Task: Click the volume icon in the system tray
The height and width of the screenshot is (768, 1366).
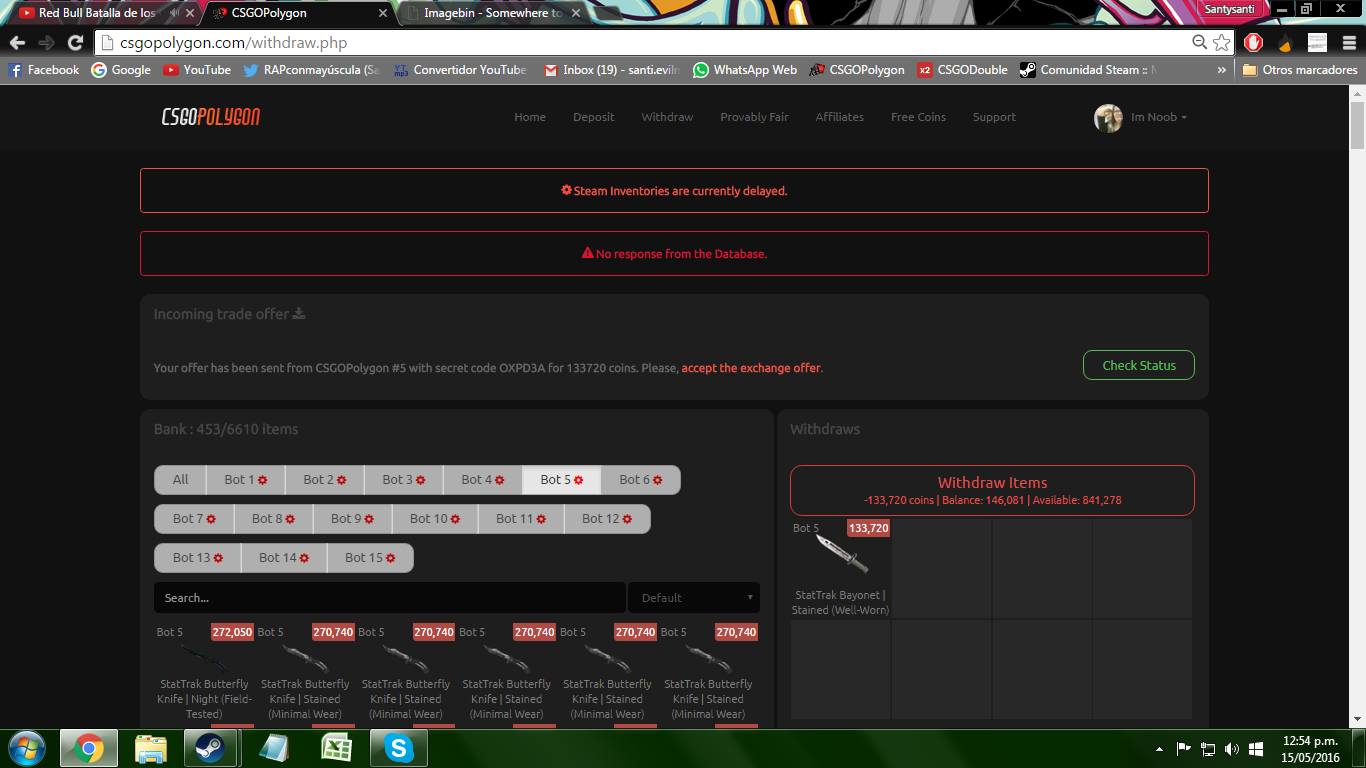Action: point(1231,749)
